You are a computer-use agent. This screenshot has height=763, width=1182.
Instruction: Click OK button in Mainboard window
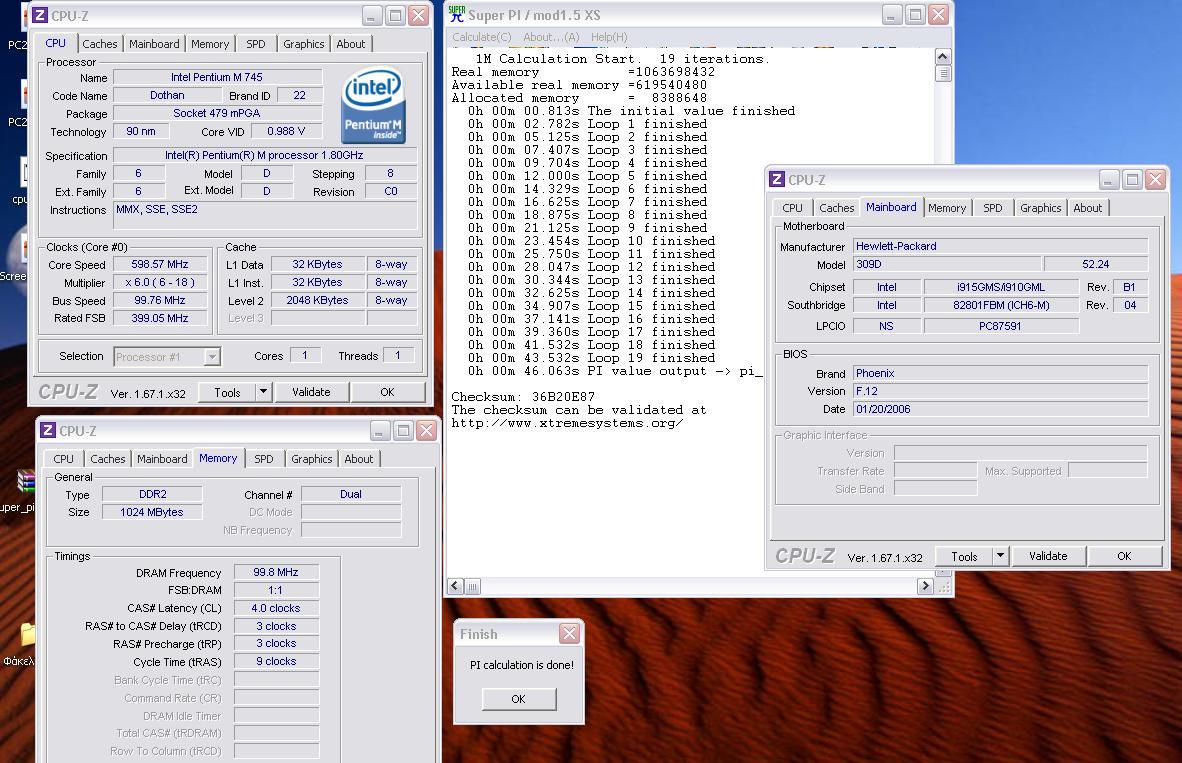point(1124,556)
